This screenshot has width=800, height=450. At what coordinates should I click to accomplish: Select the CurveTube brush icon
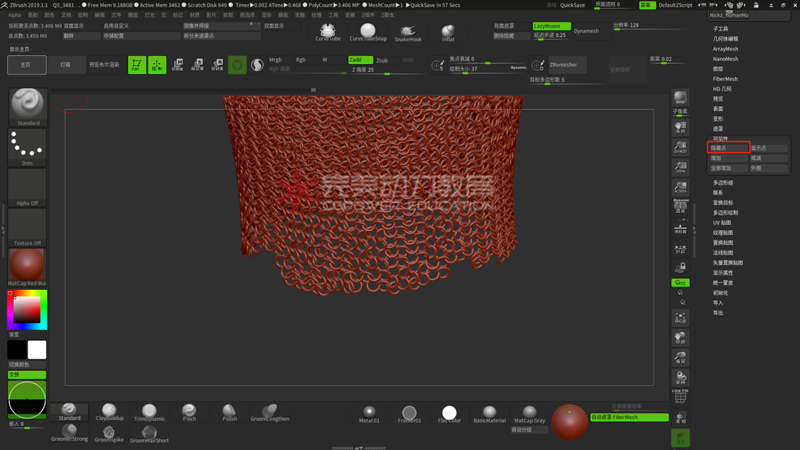tap(327, 31)
